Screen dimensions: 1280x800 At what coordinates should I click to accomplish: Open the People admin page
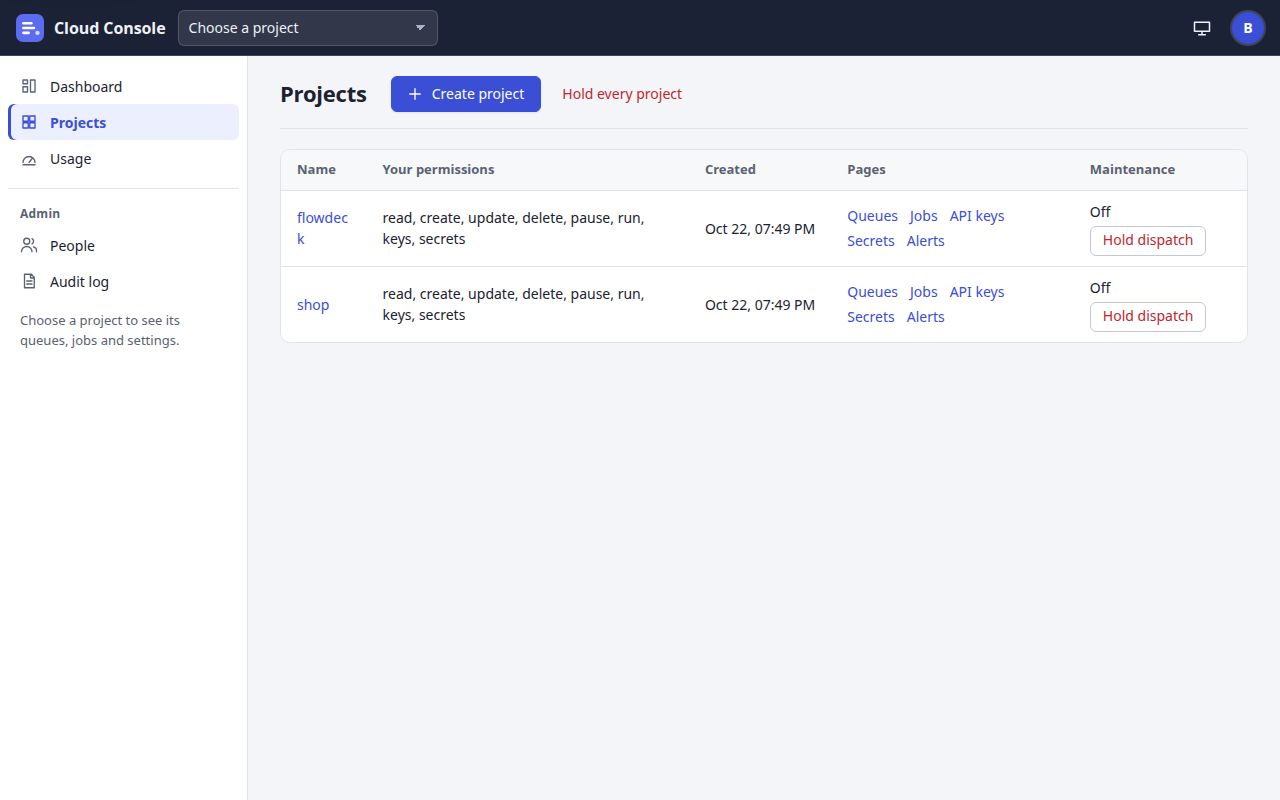(x=124, y=246)
